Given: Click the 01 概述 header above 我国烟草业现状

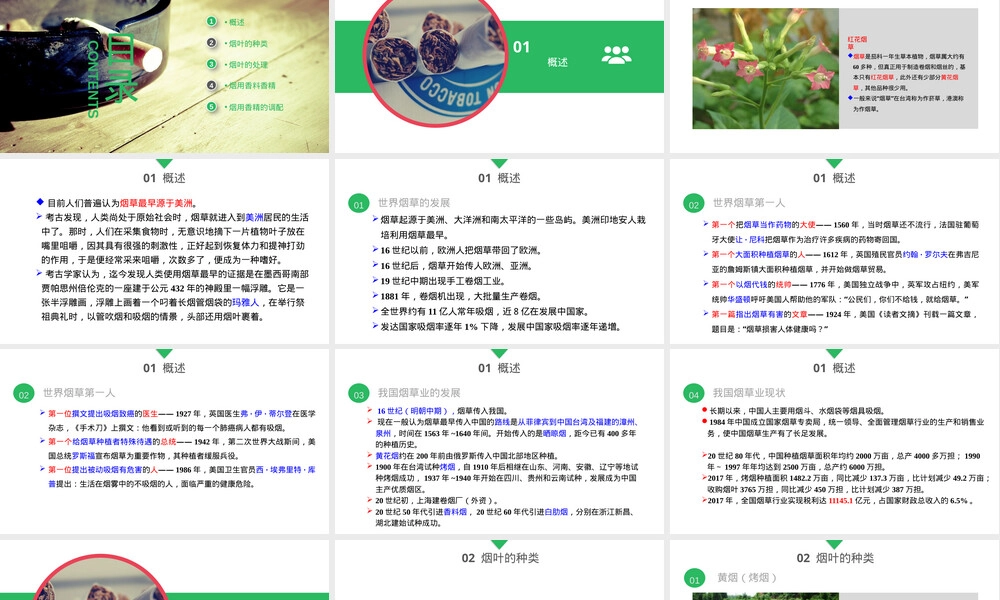Looking at the screenshot, I should [834, 368].
